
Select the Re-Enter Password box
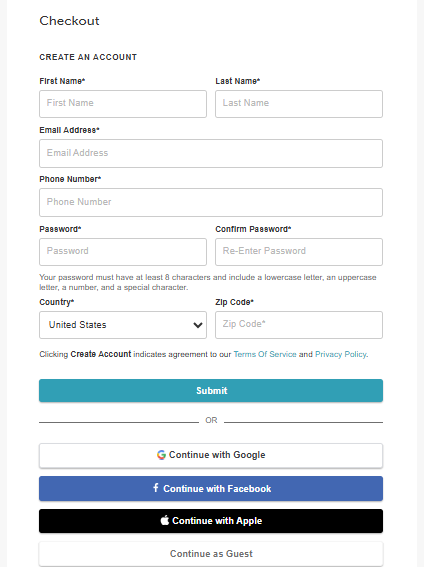click(299, 252)
